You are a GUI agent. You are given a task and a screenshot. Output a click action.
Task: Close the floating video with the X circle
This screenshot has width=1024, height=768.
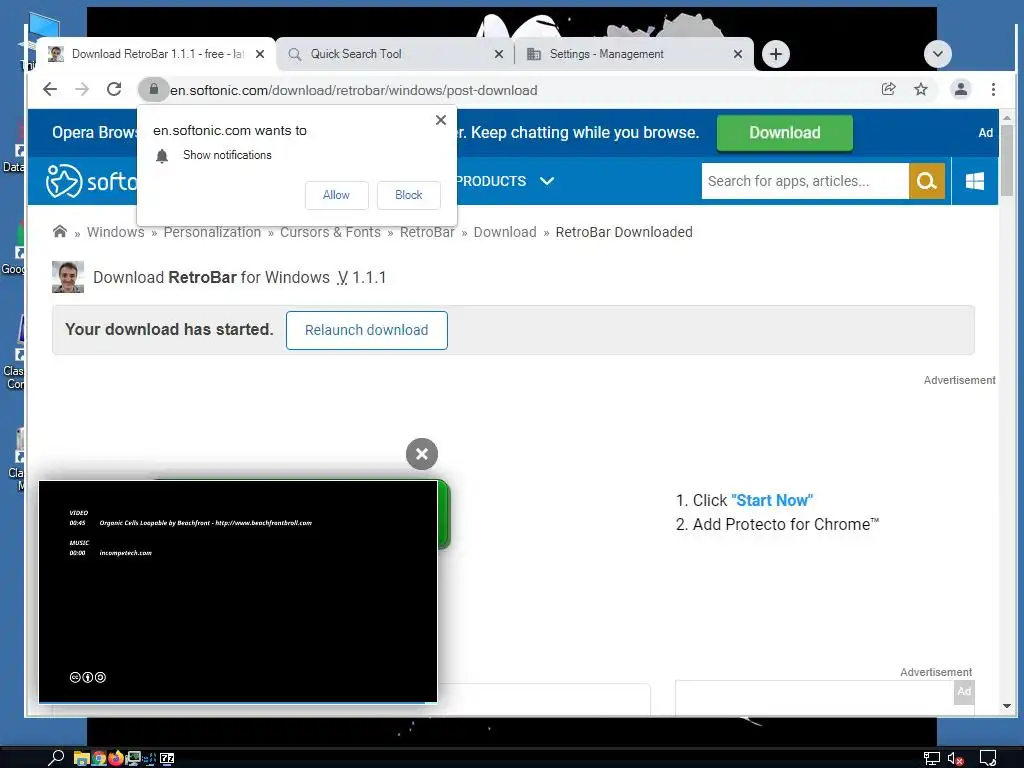coord(422,454)
